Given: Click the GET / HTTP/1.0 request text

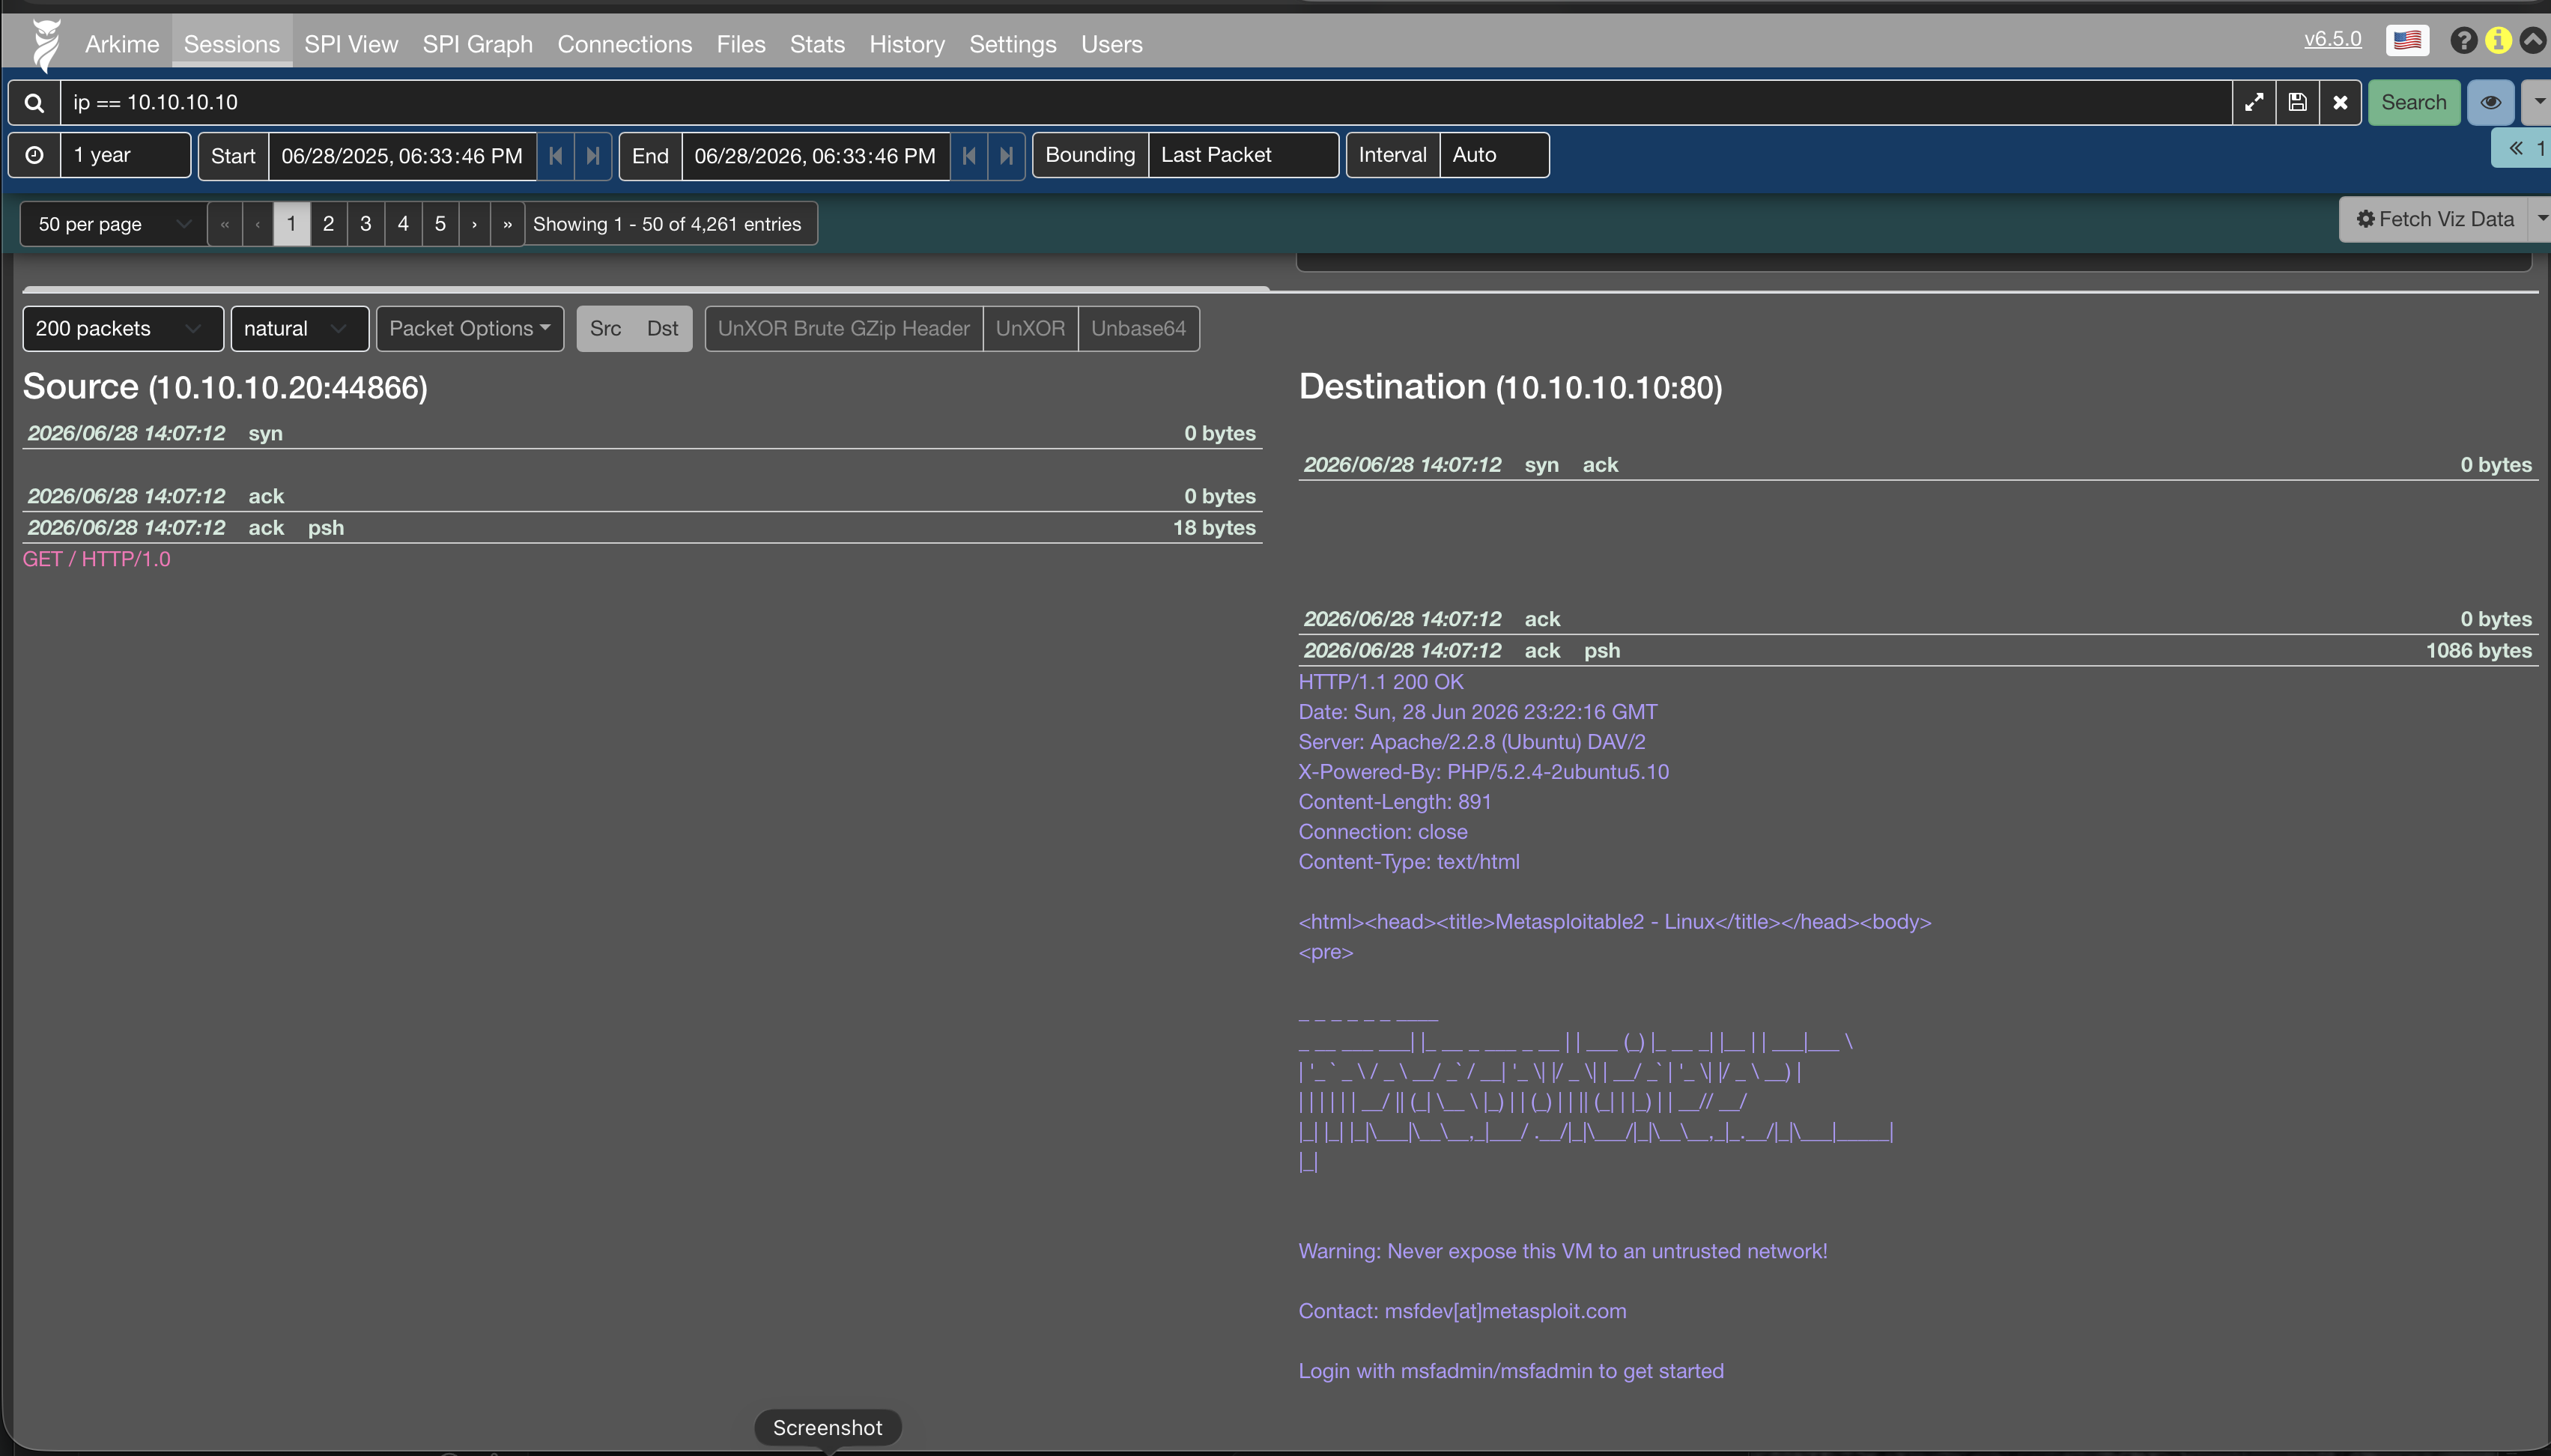Looking at the screenshot, I should point(97,560).
